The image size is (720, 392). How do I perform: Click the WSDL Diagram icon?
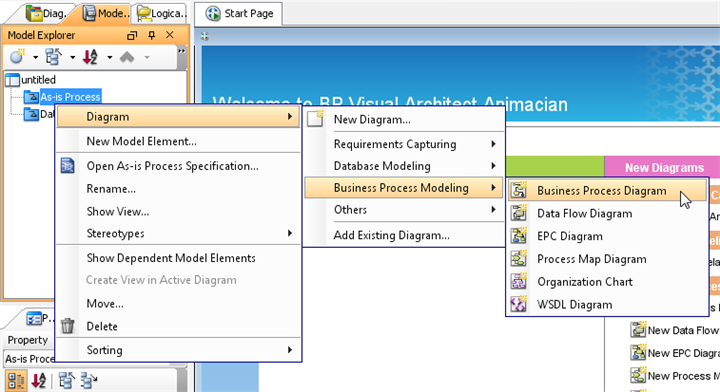[519, 304]
